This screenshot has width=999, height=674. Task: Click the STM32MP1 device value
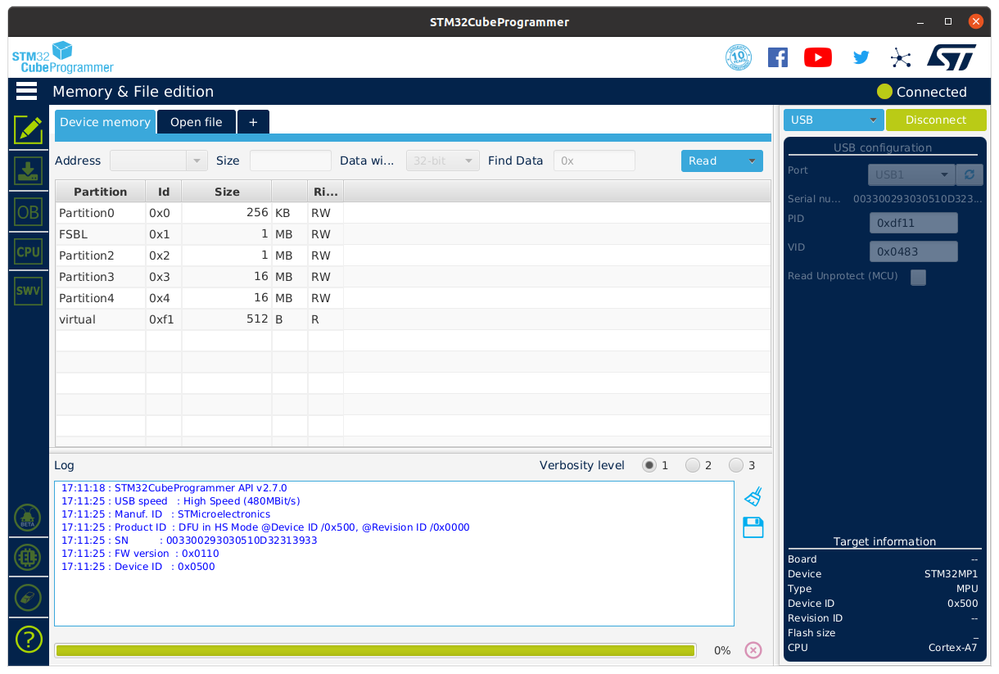951,574
